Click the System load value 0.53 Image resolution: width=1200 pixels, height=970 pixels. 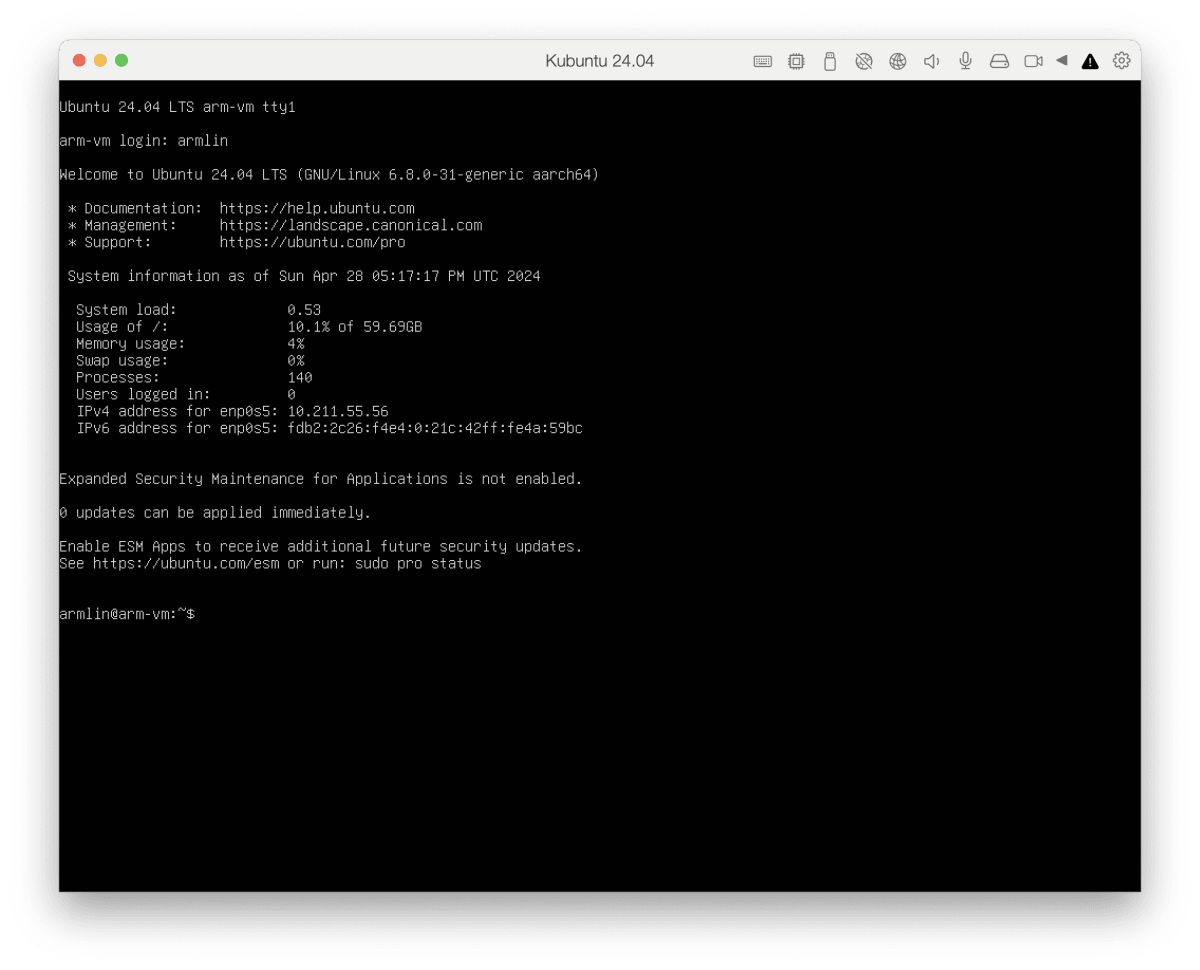304,310
